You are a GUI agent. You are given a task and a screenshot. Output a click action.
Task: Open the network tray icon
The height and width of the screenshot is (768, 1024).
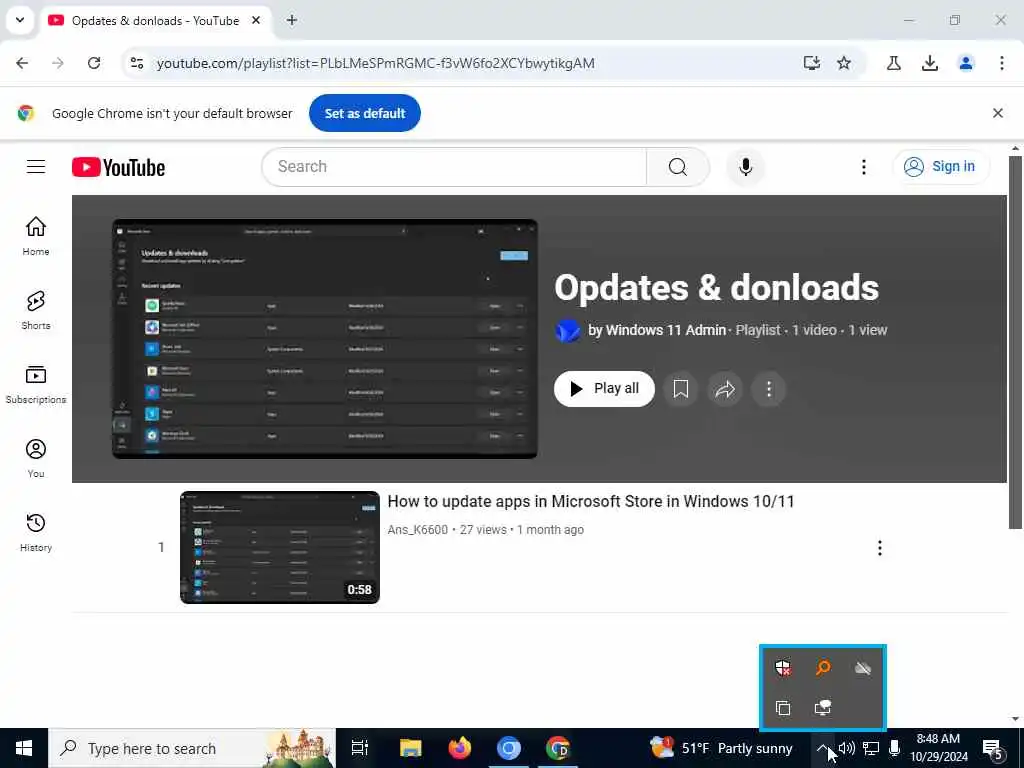point(871,748)
